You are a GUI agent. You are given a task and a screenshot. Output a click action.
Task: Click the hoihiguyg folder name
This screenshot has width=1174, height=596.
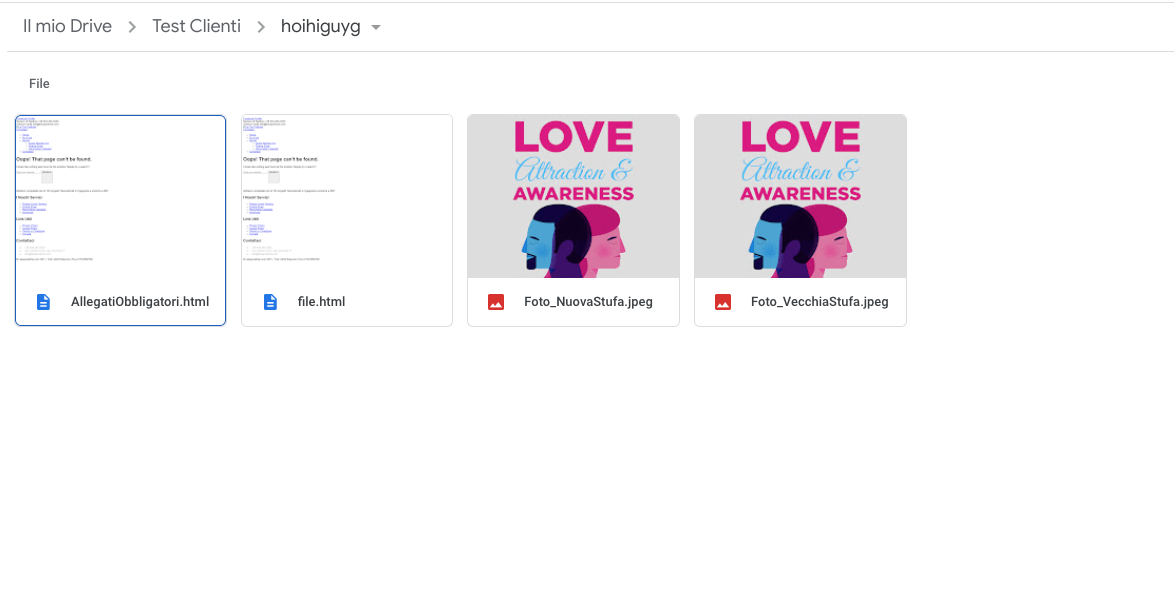320,27
